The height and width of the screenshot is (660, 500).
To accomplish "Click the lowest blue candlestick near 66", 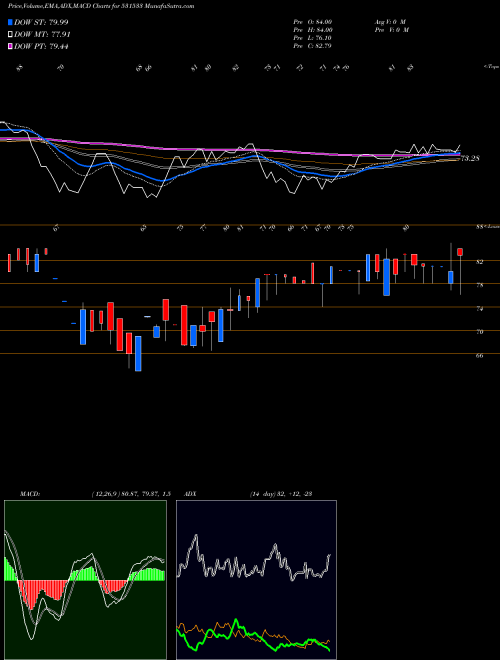I will (x=138, y=353).
